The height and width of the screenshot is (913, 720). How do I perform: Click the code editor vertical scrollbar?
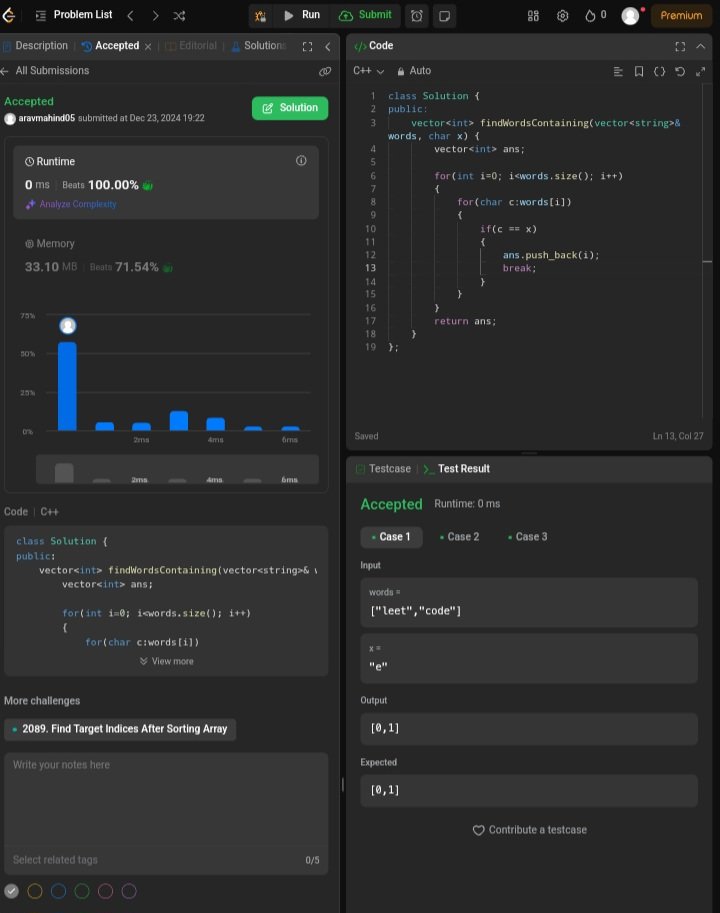click(707, 250)
